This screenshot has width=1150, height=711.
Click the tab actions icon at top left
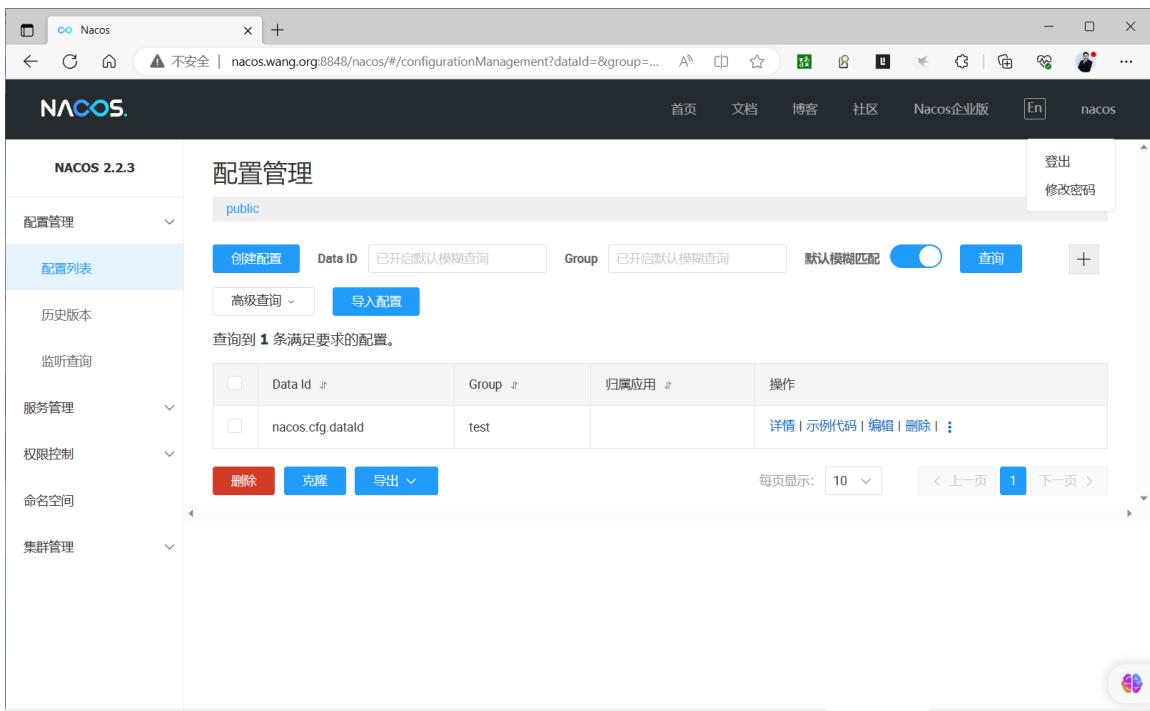tap(27, 30)
